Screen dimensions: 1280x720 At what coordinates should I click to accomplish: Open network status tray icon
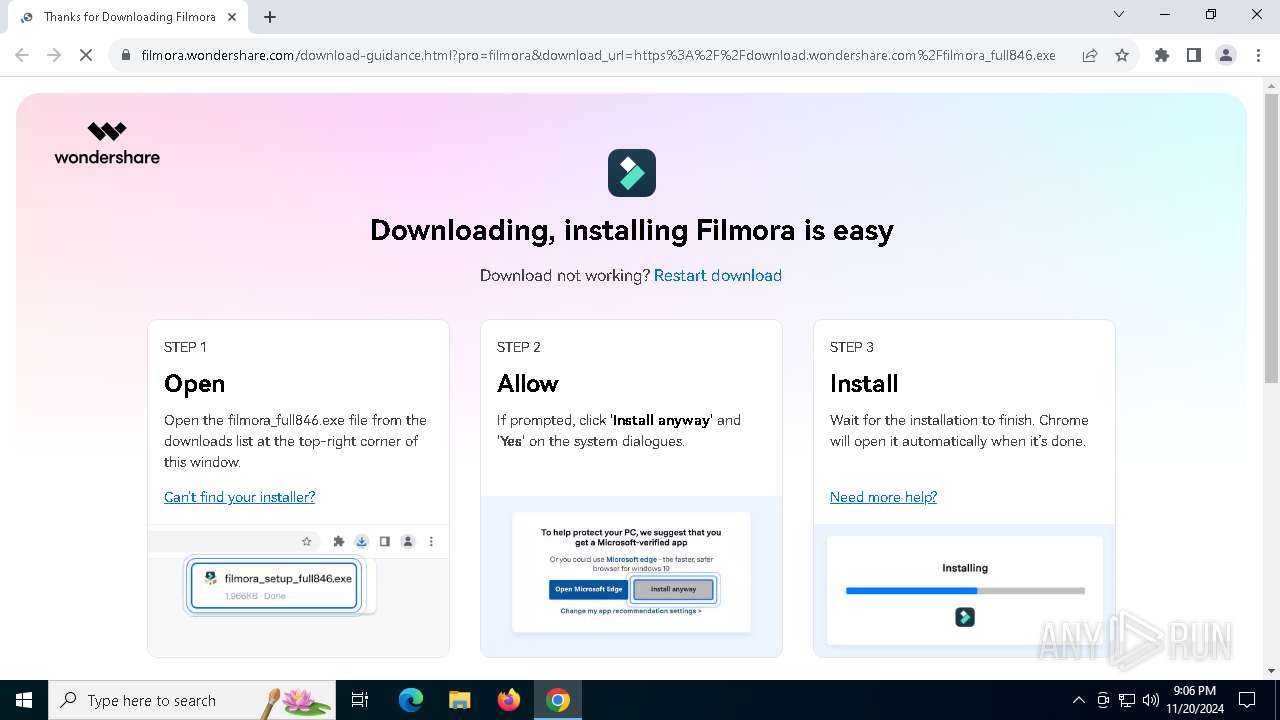[1127, 700]
